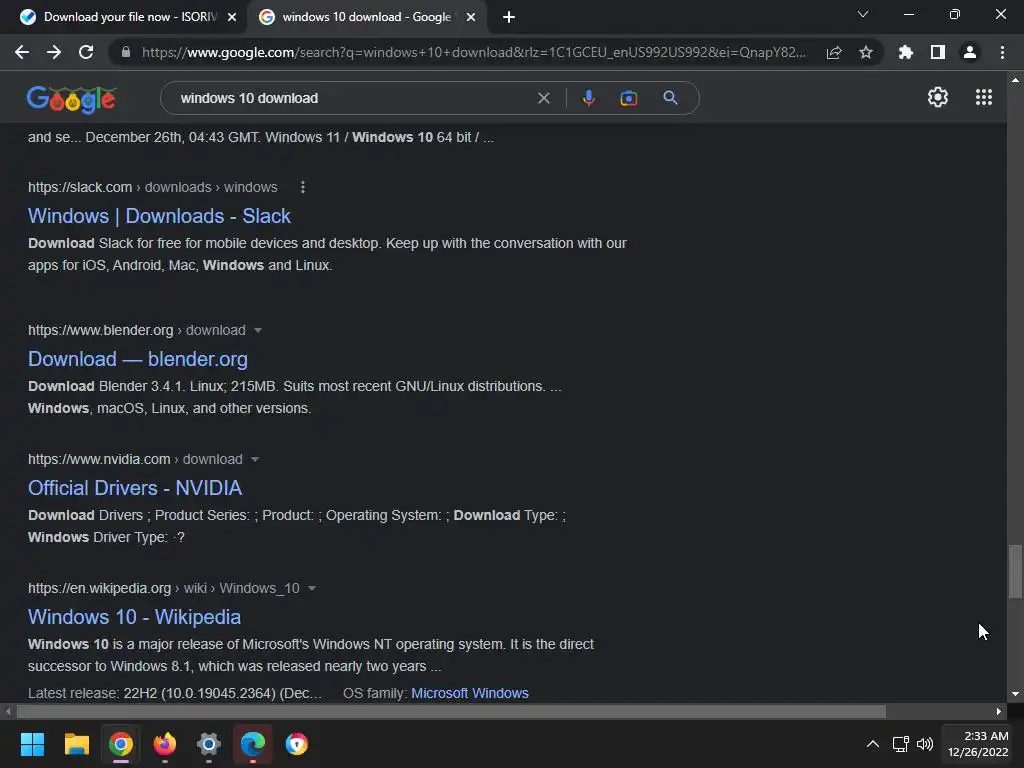The height and width of the screenshot is (768, 1024).
Task: View site information via the lock icon
Action: [126, 52]
